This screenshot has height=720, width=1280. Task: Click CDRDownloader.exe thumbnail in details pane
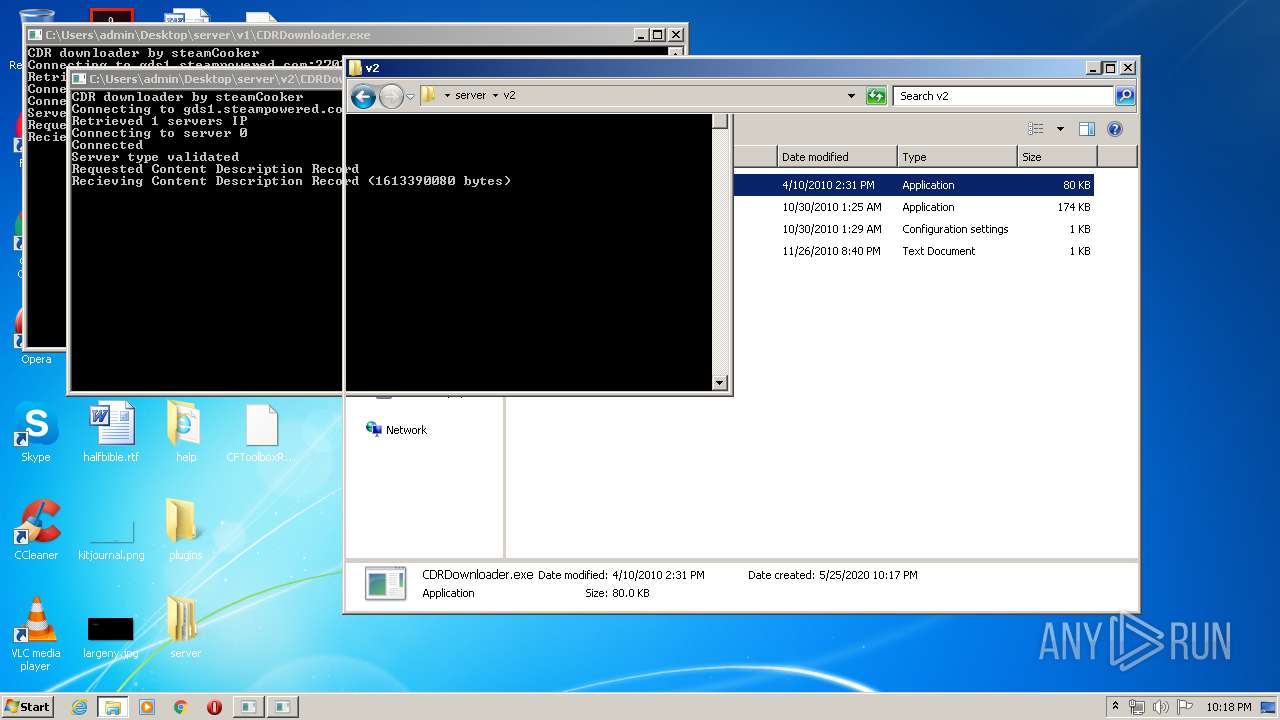tap(385, 583)
